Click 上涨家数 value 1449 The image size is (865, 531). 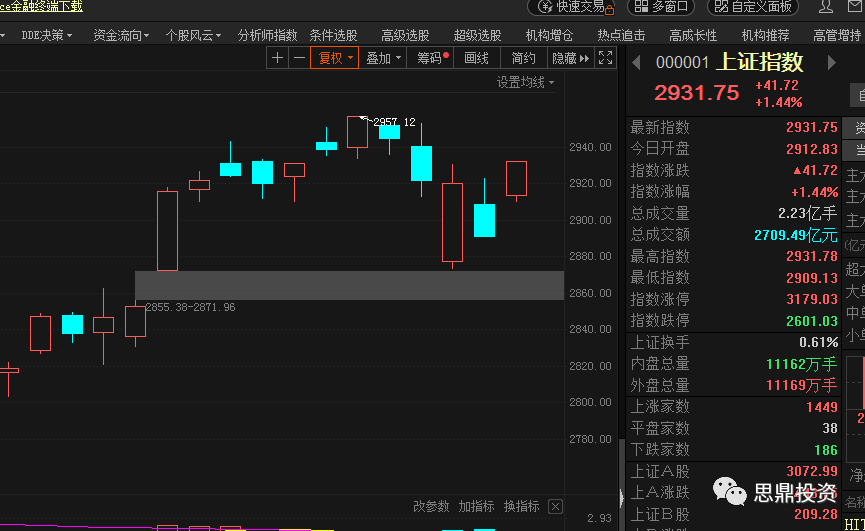click(822, 407)
